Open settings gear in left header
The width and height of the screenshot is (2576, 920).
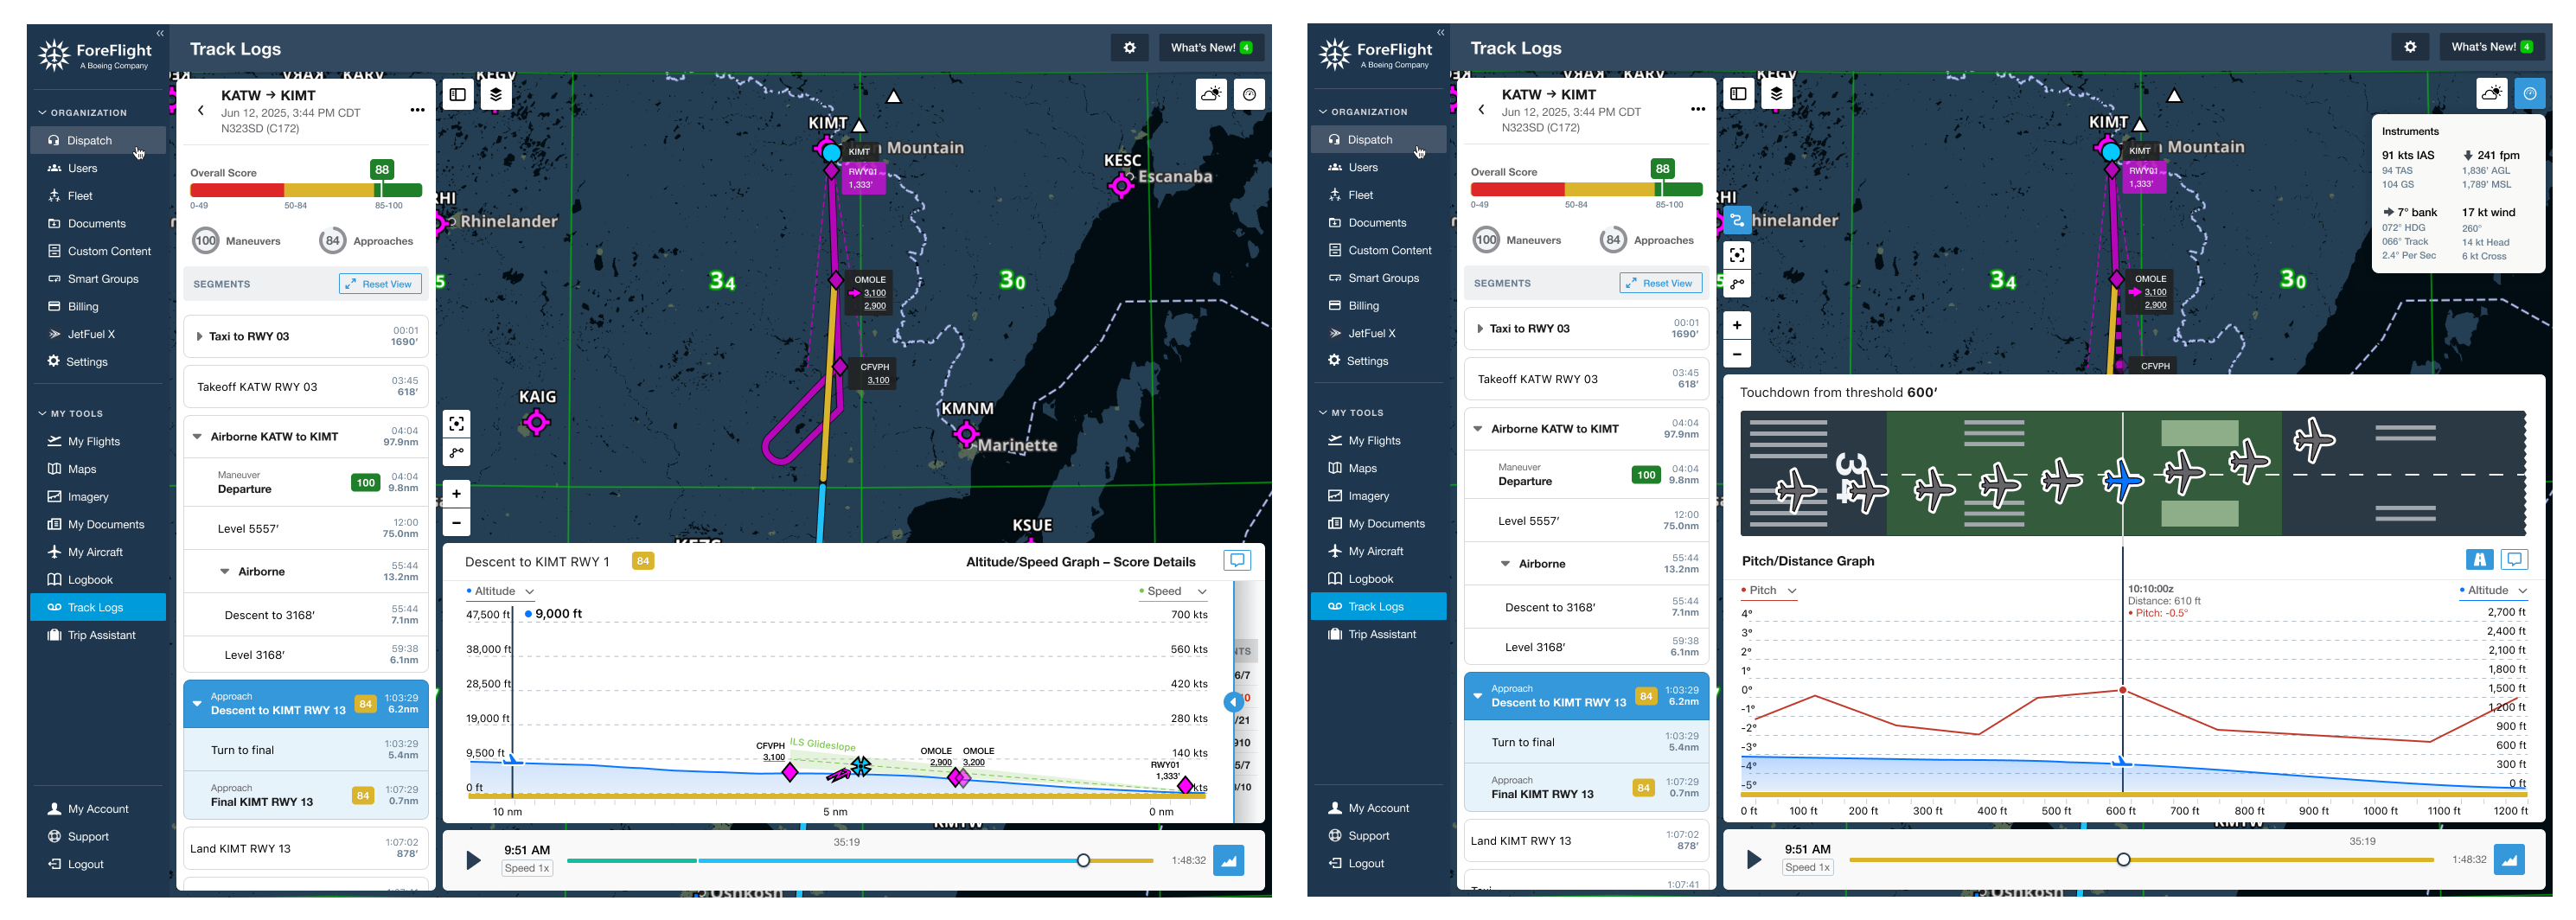1129,48
